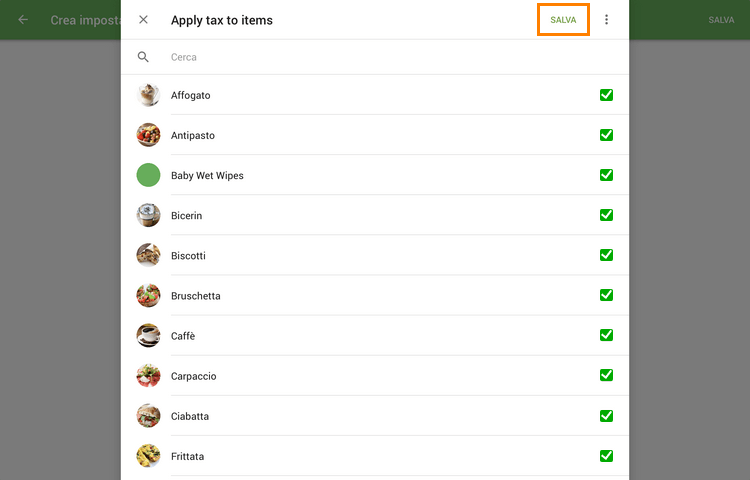
Task: Click the Caffè coffee cup image
Action: pyautogui.click(x=148, y=336)
